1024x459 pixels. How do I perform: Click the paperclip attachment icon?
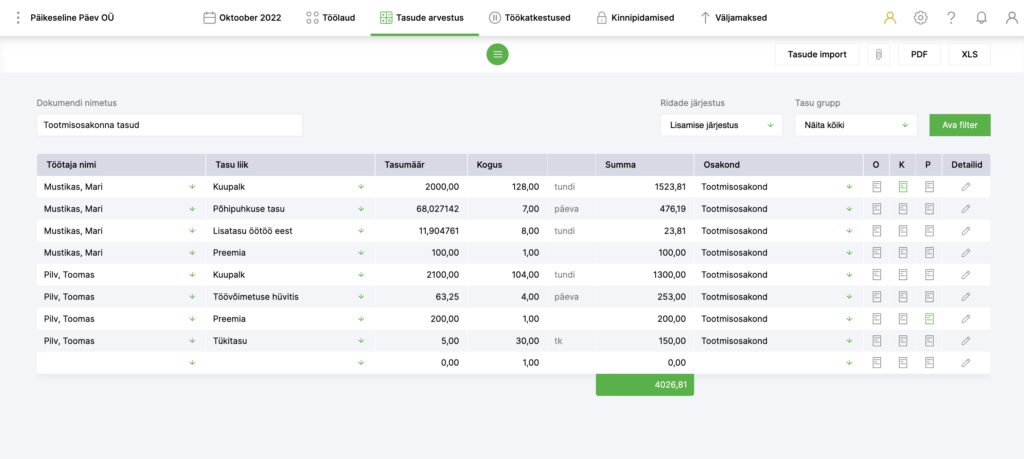(879, 54)
